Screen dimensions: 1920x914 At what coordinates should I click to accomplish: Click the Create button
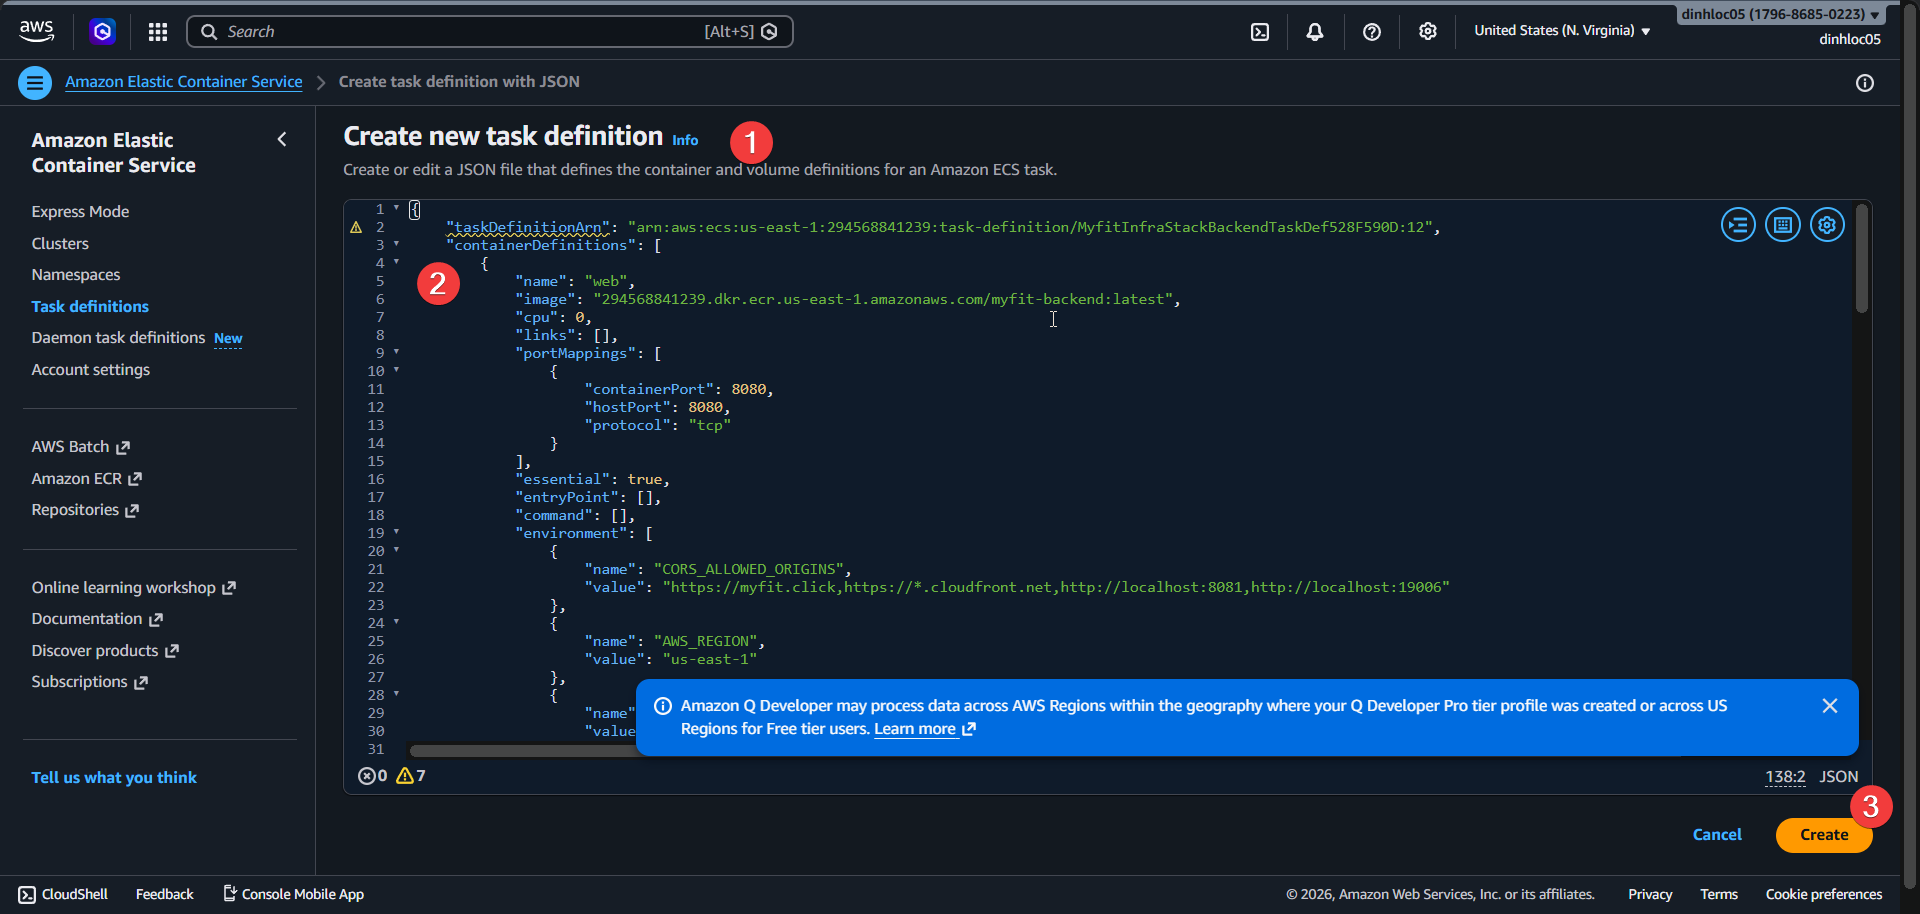tap(1823, 834)
